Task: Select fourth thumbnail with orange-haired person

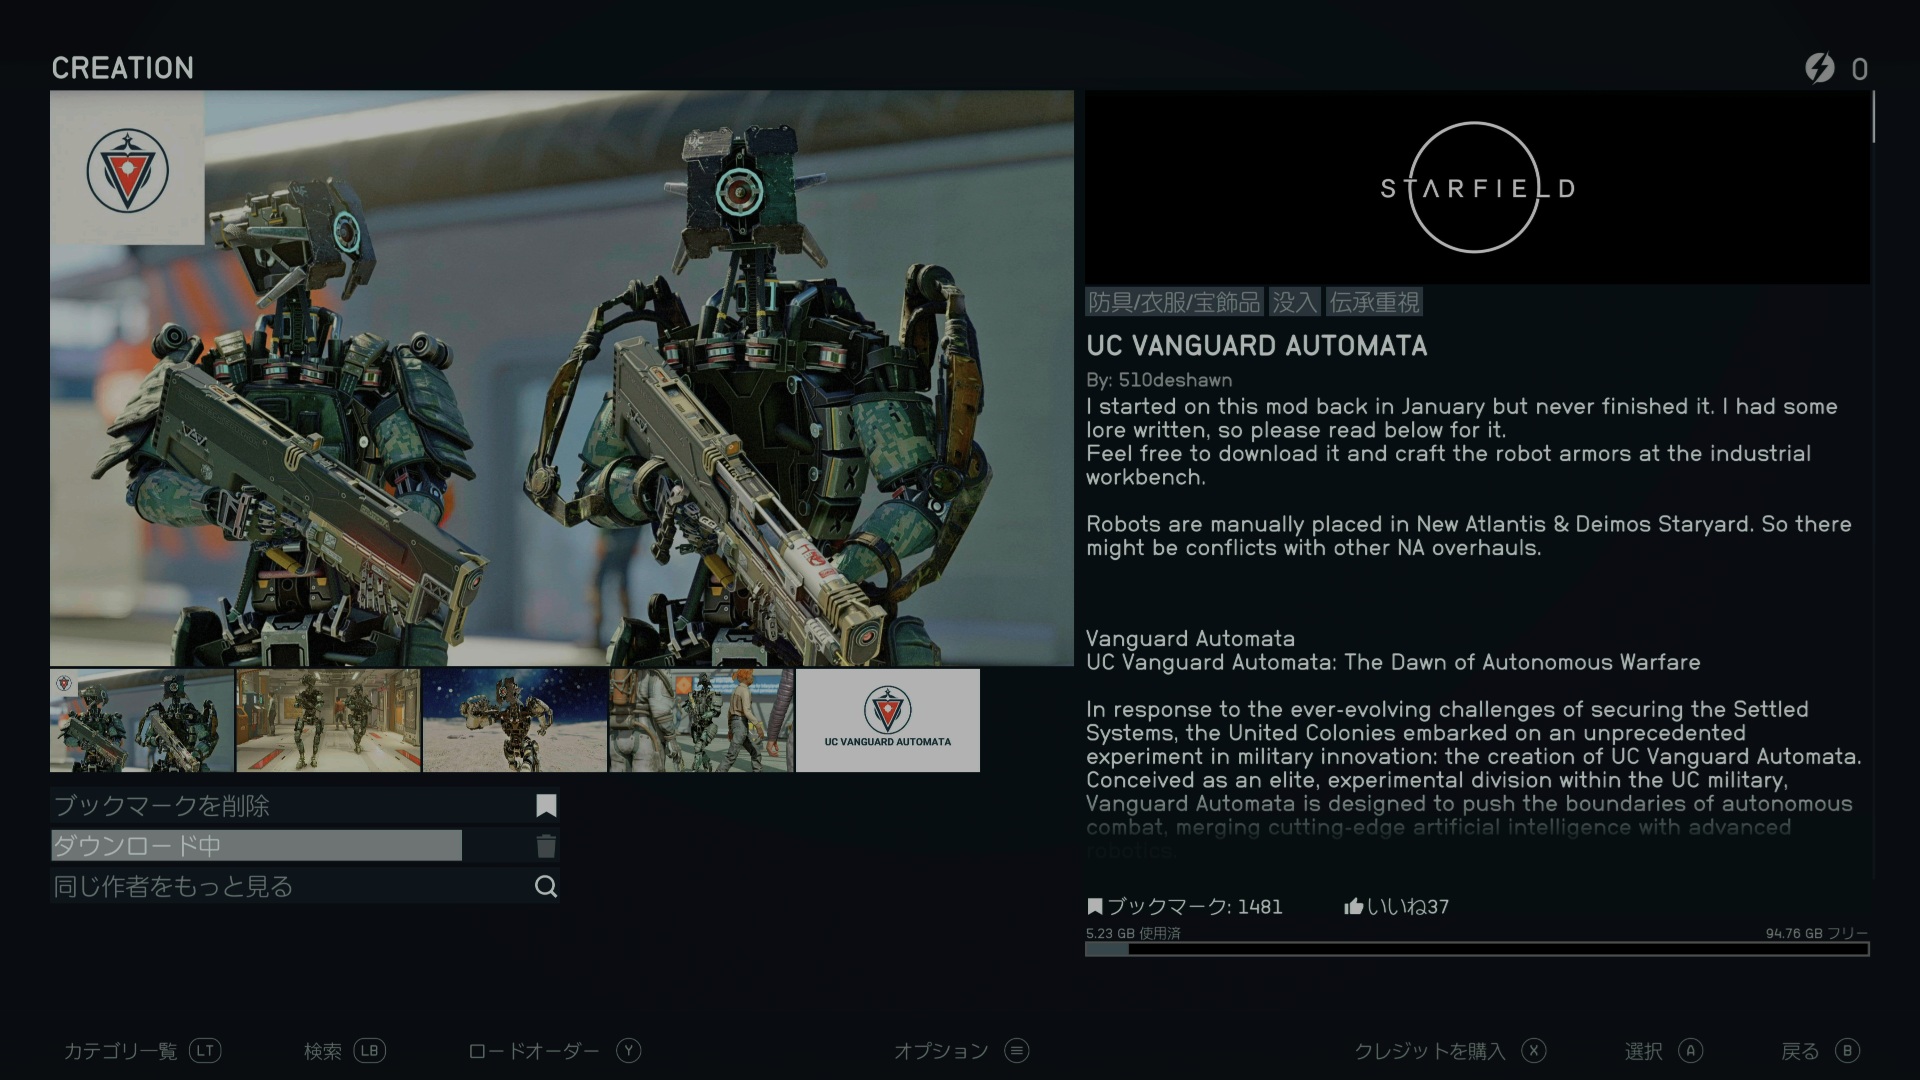Action: [701, 720]
